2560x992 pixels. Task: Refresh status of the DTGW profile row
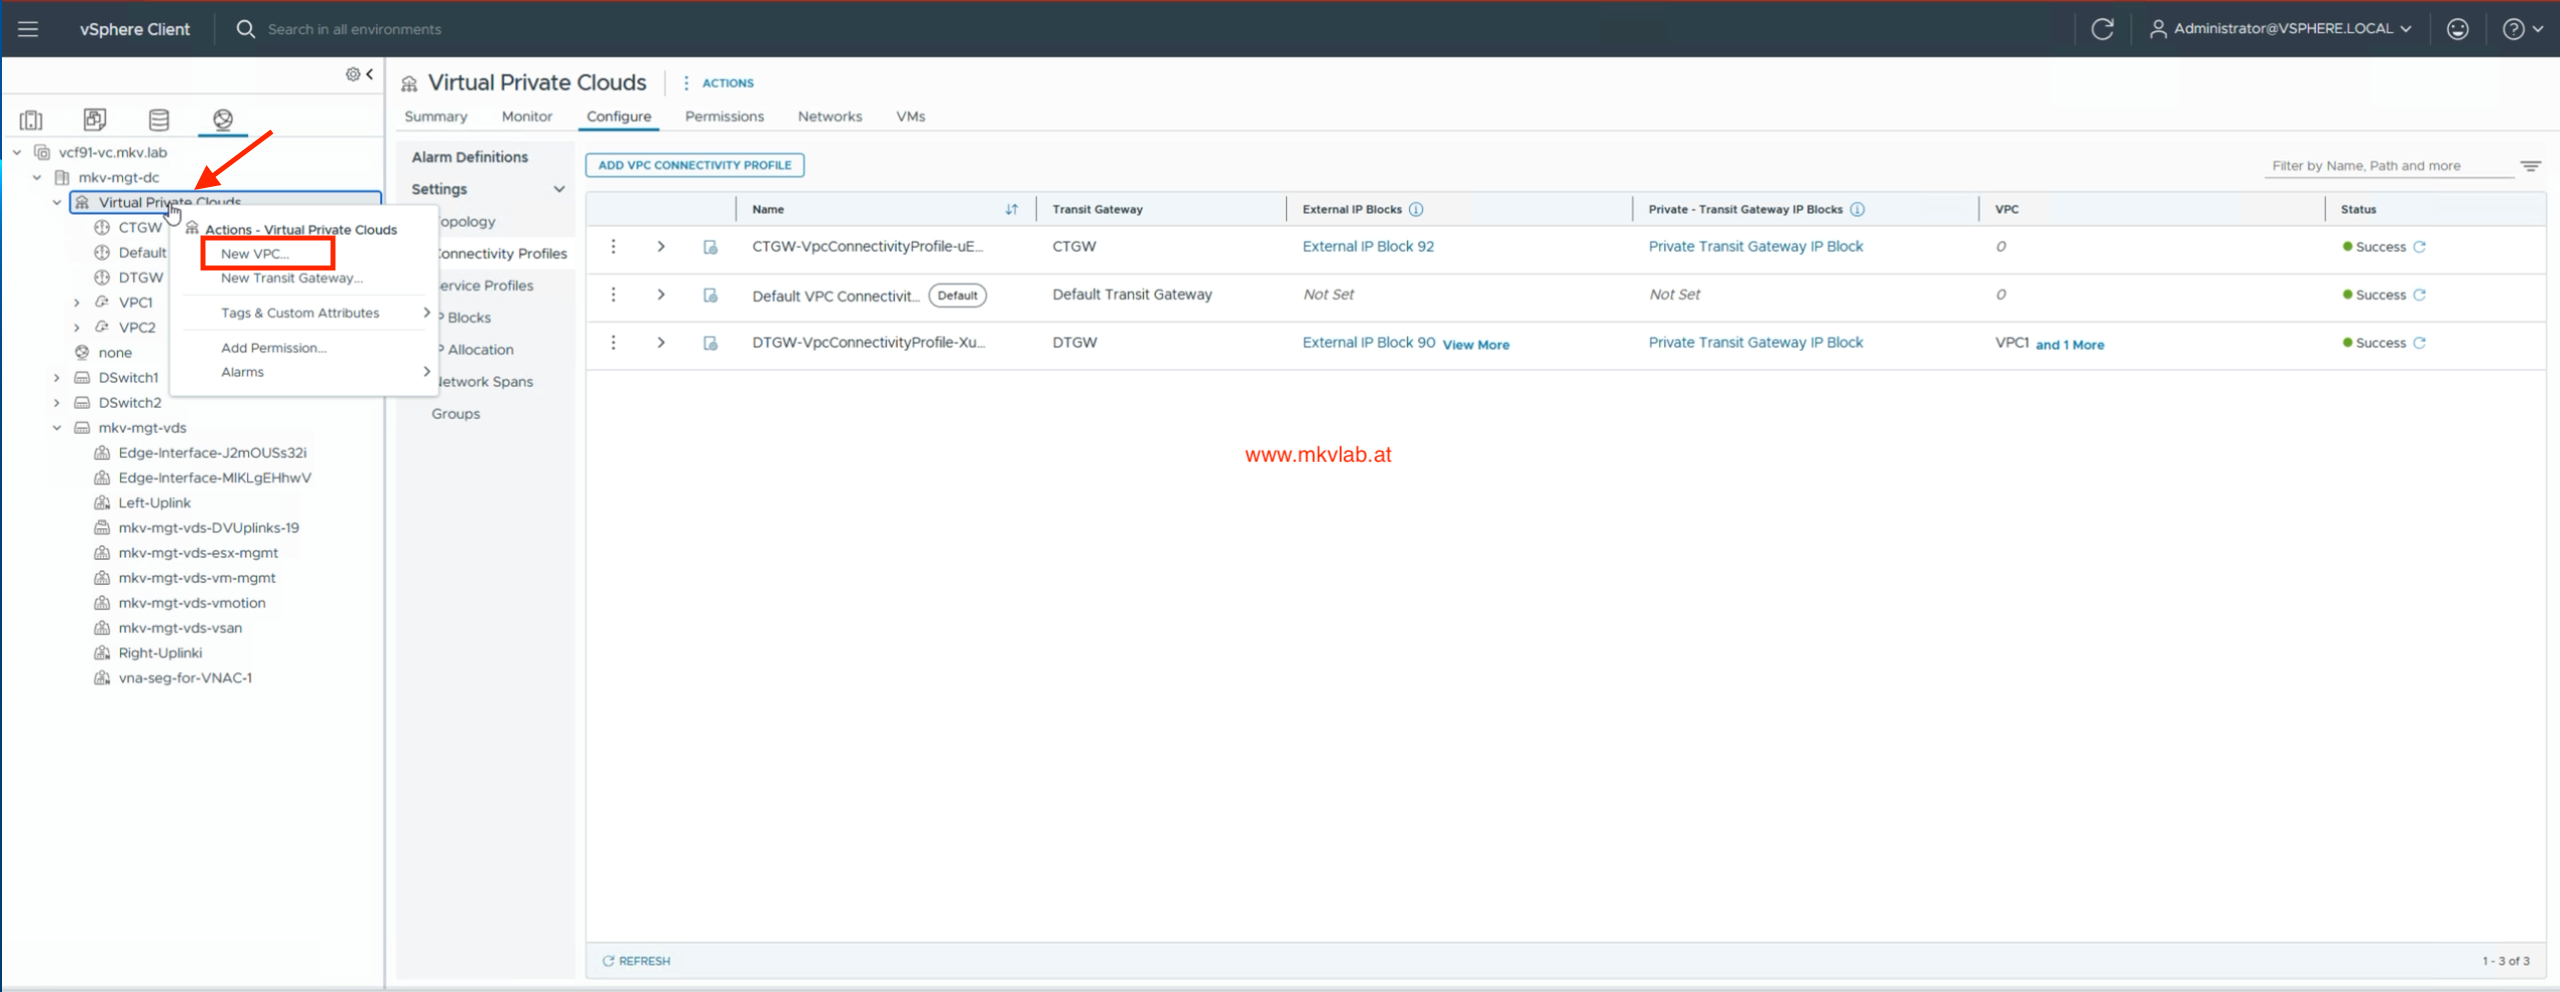[x=2420, y=343]
